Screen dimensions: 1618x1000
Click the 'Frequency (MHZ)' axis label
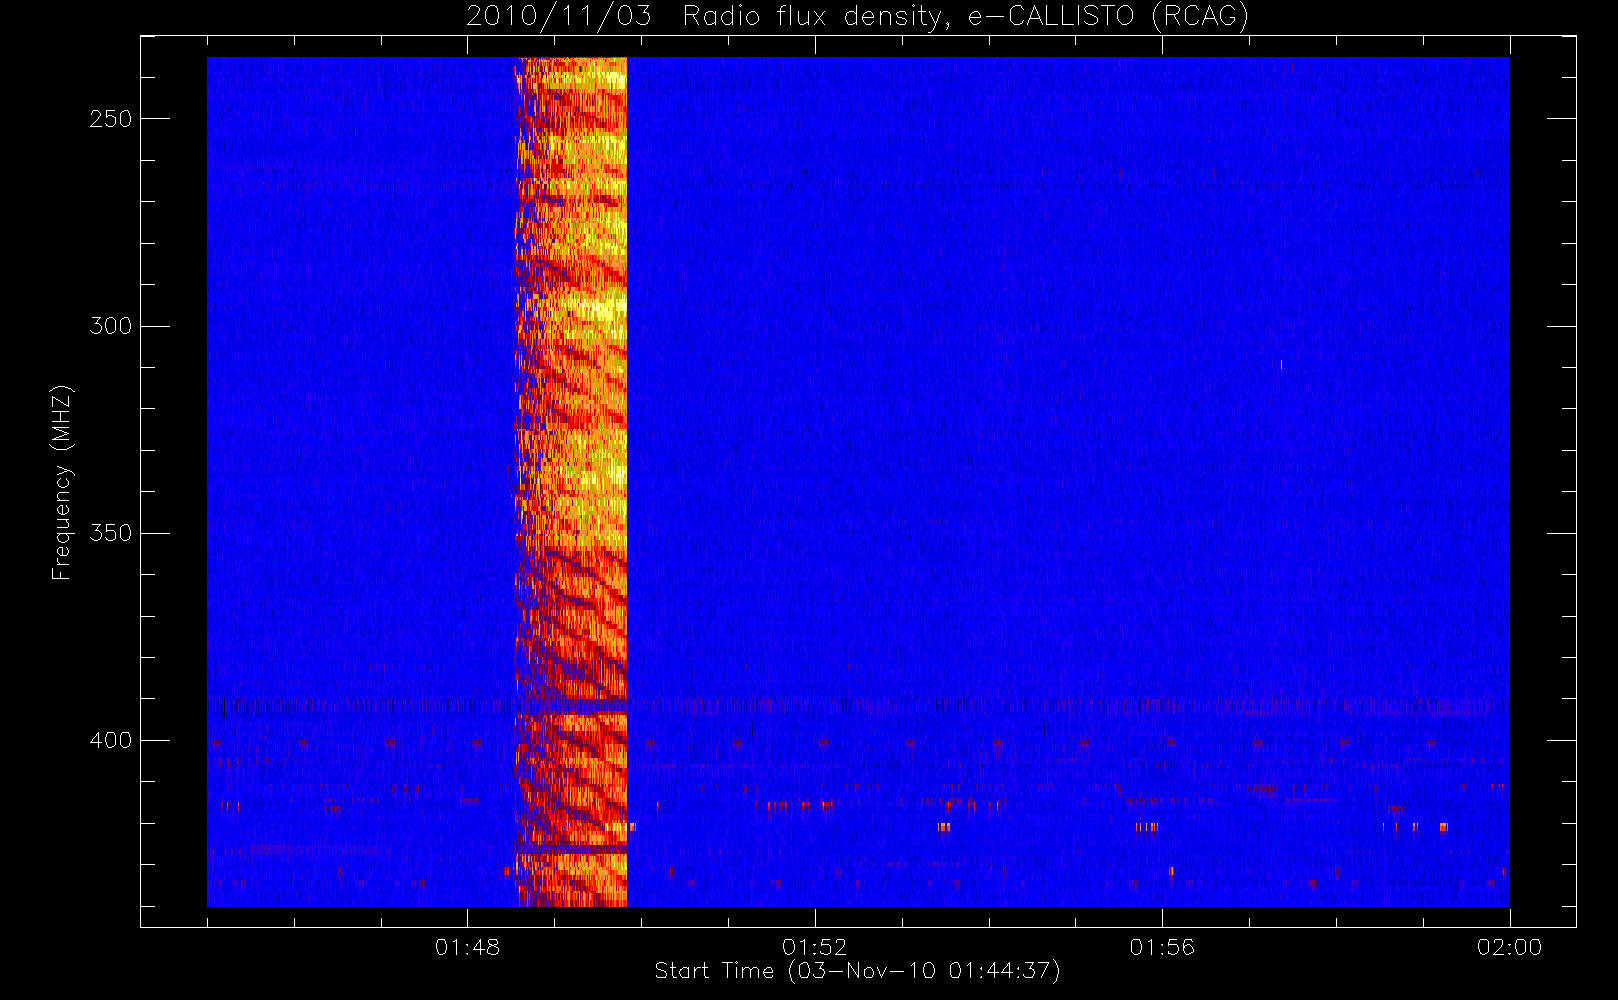click(x=62, y=482)
